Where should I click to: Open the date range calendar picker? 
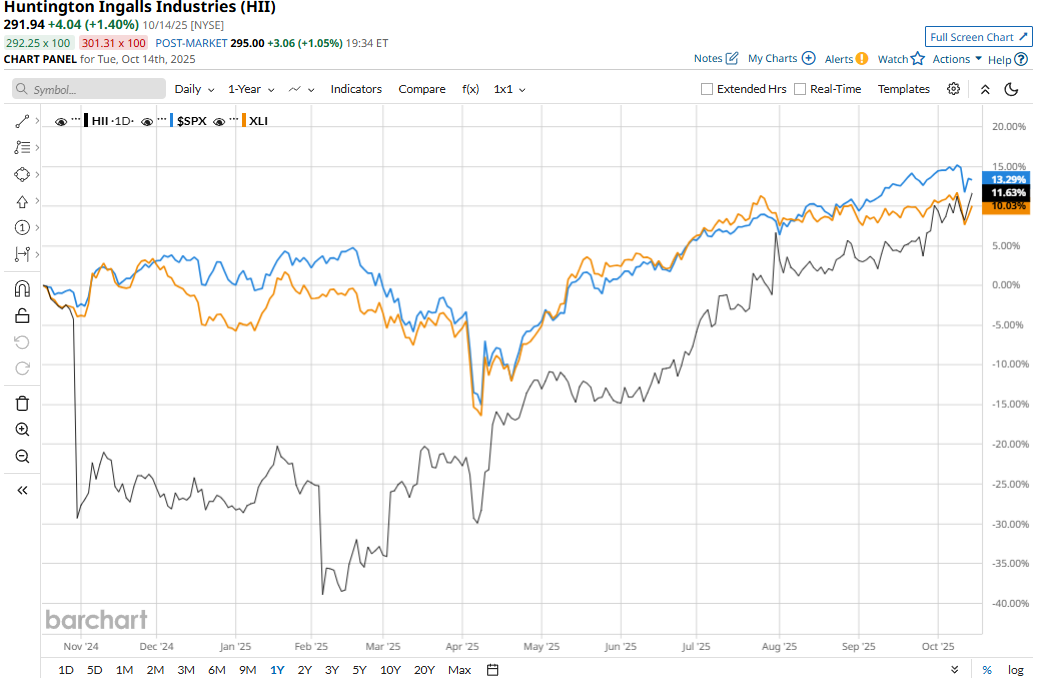(x=493, y=670)
